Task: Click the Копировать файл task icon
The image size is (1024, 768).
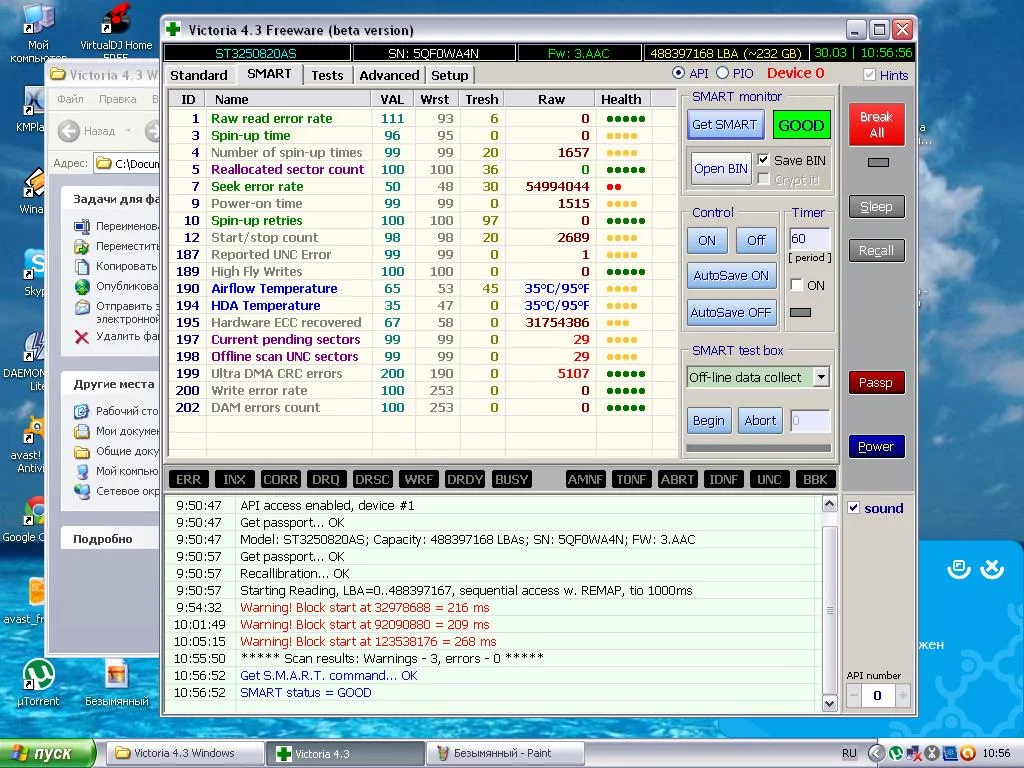Action: coord(82,266)
